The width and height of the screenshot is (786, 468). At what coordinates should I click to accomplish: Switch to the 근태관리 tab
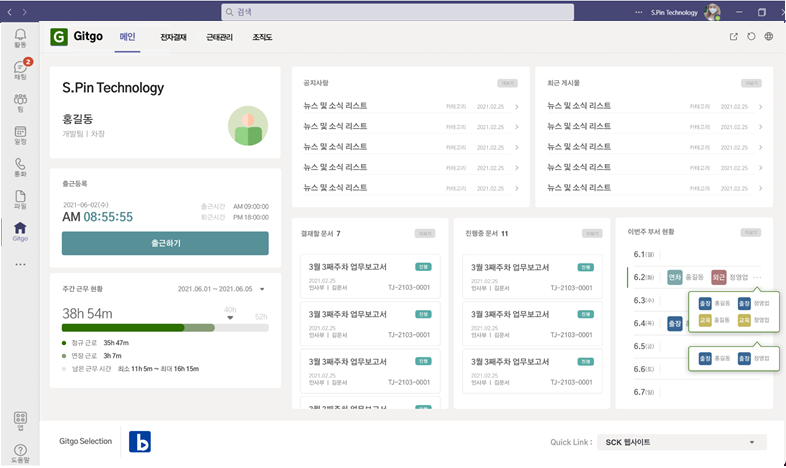[x=219, y=37]
